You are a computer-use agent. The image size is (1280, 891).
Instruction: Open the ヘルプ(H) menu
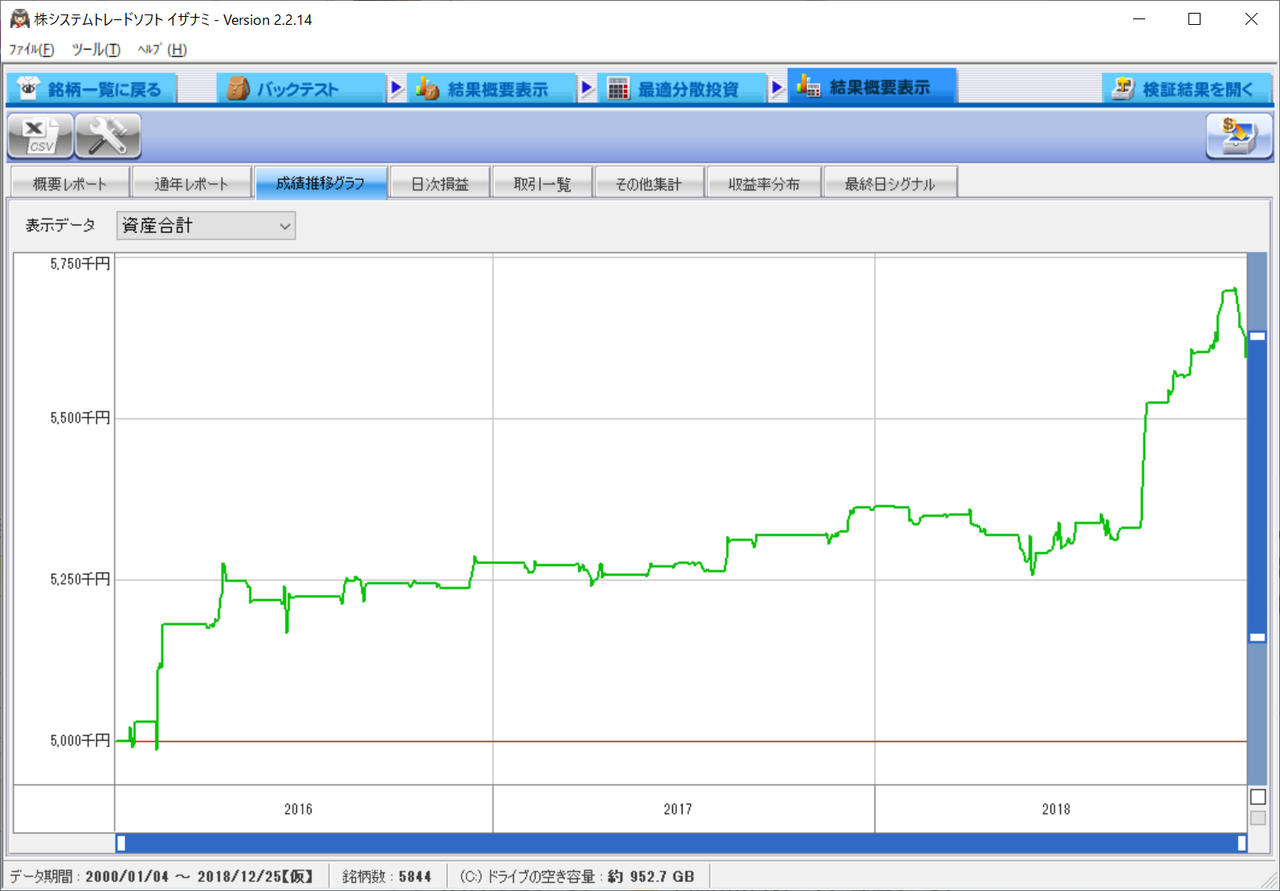coord(162,50)
